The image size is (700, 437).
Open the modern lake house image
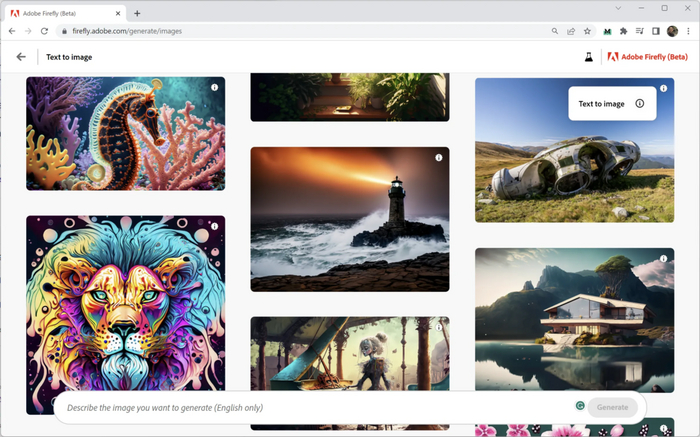point(575,320)
